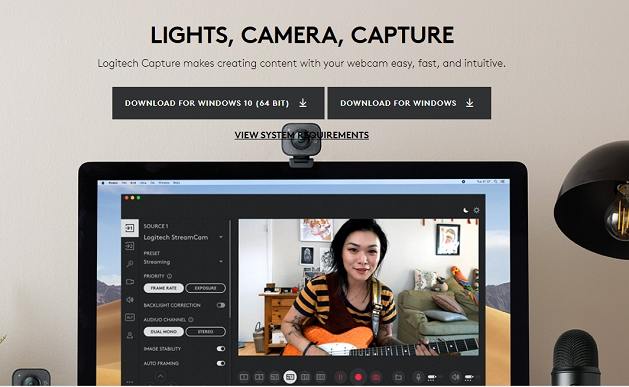Open the audio speaker sidebar panel
This screenshot has width=629, height=387.
coord(130,300)
